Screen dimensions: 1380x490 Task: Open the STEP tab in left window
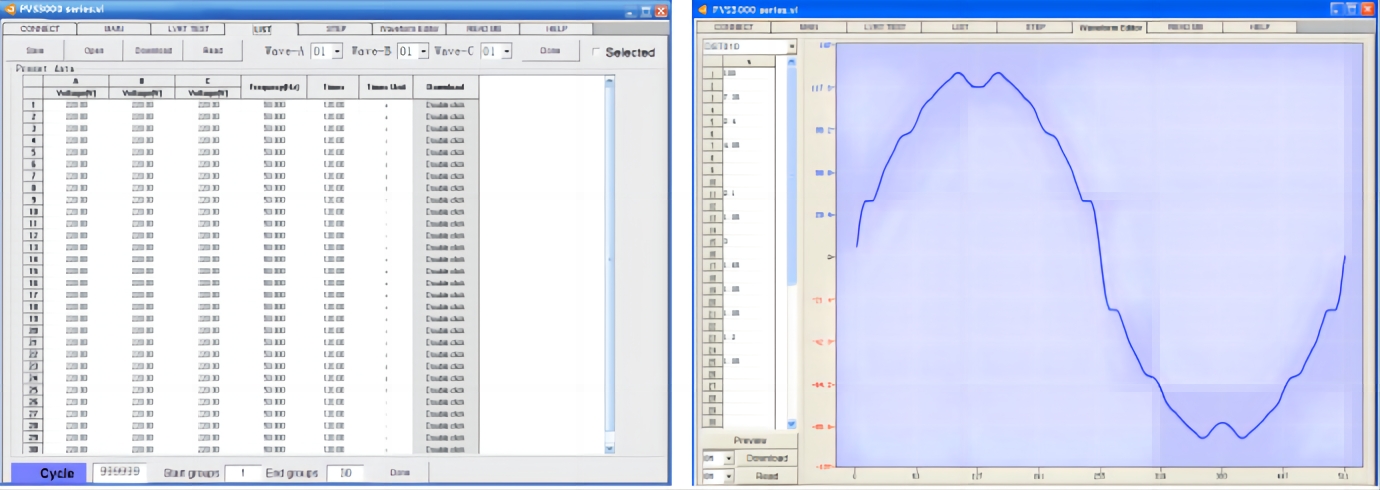(x=336, y=29)
